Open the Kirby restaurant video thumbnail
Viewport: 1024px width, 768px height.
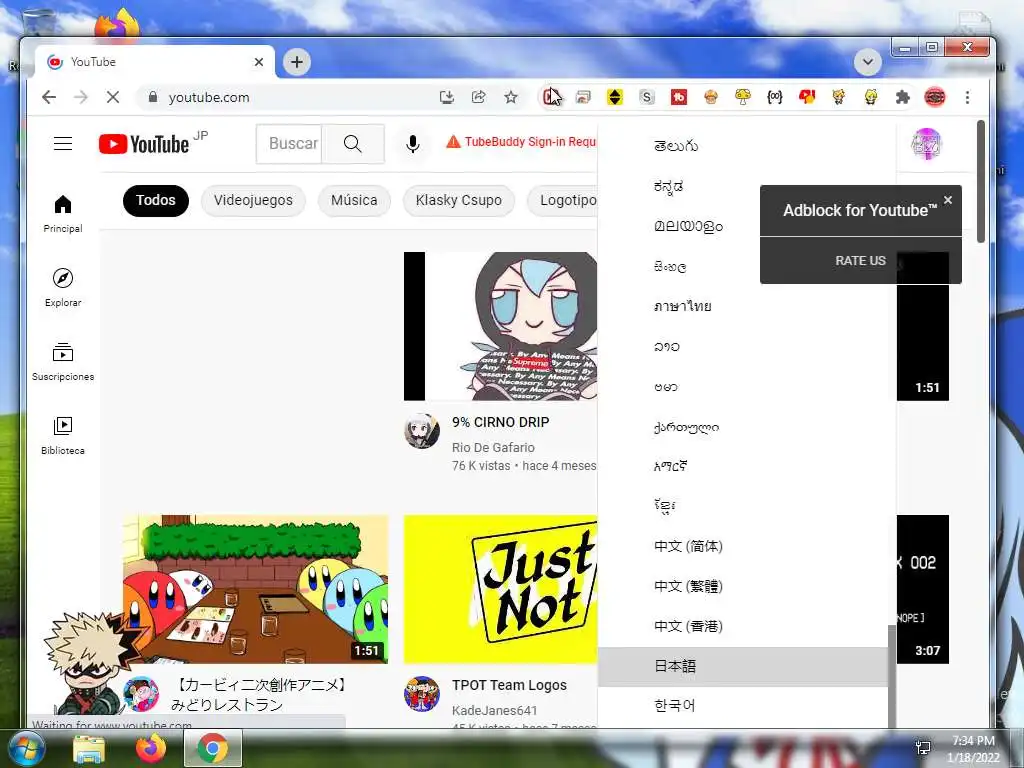click(x=255, y=589)
